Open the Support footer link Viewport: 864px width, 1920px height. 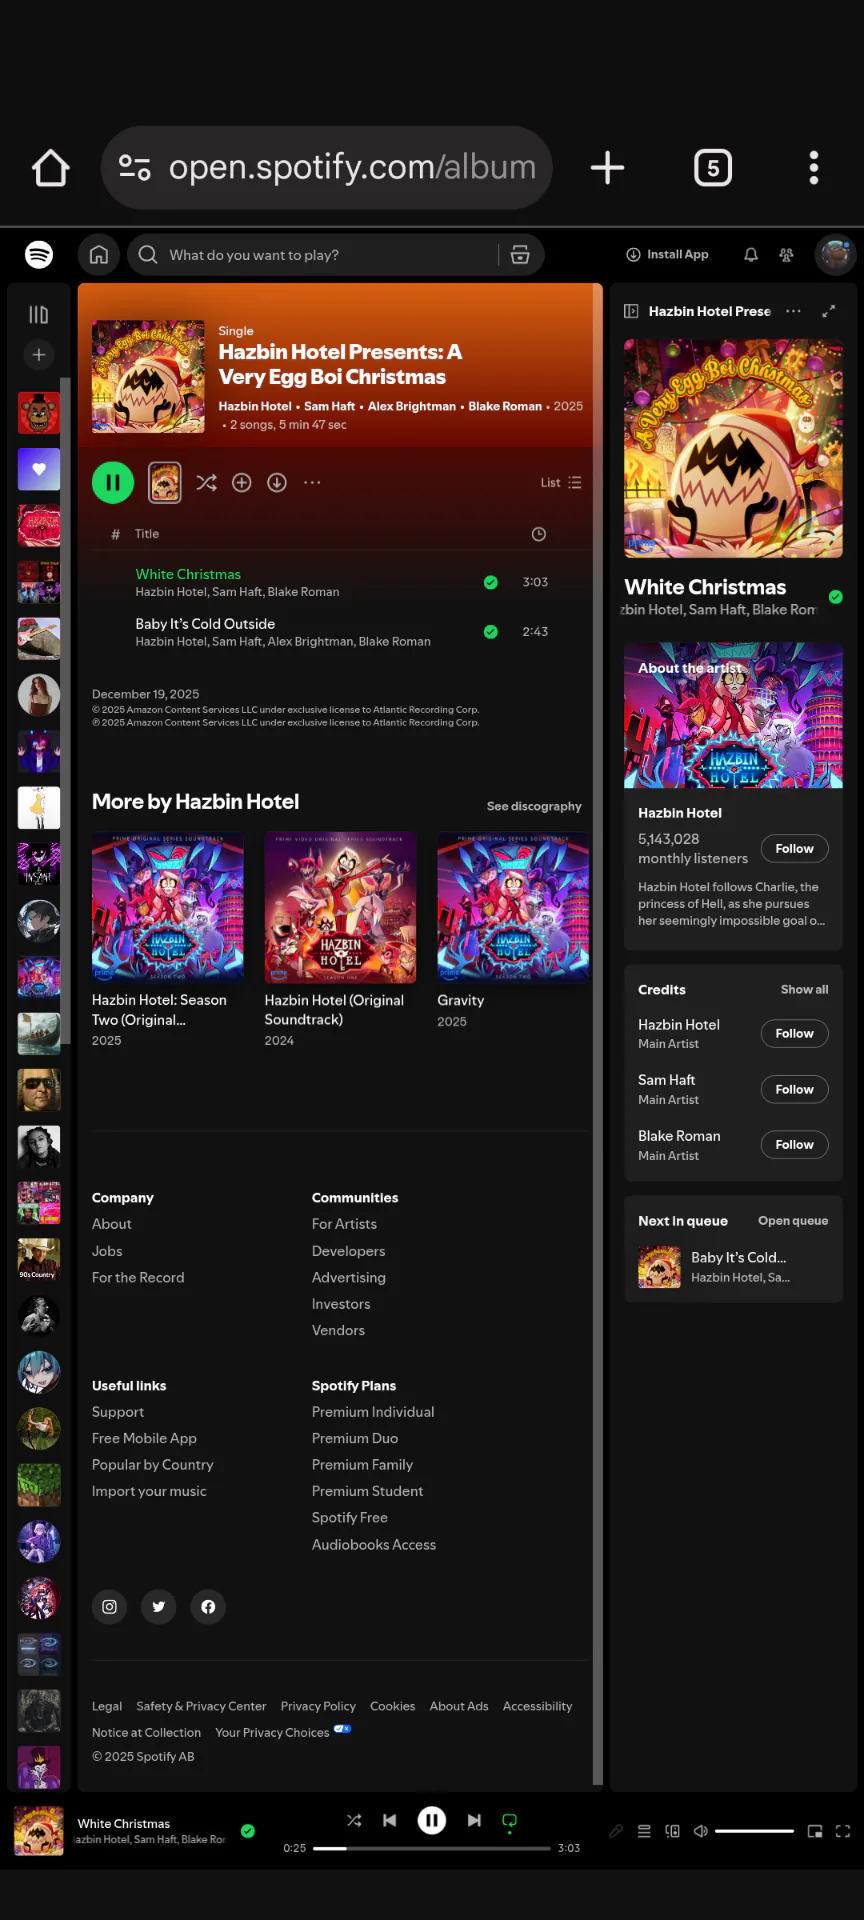click(x=118, y=1412)
